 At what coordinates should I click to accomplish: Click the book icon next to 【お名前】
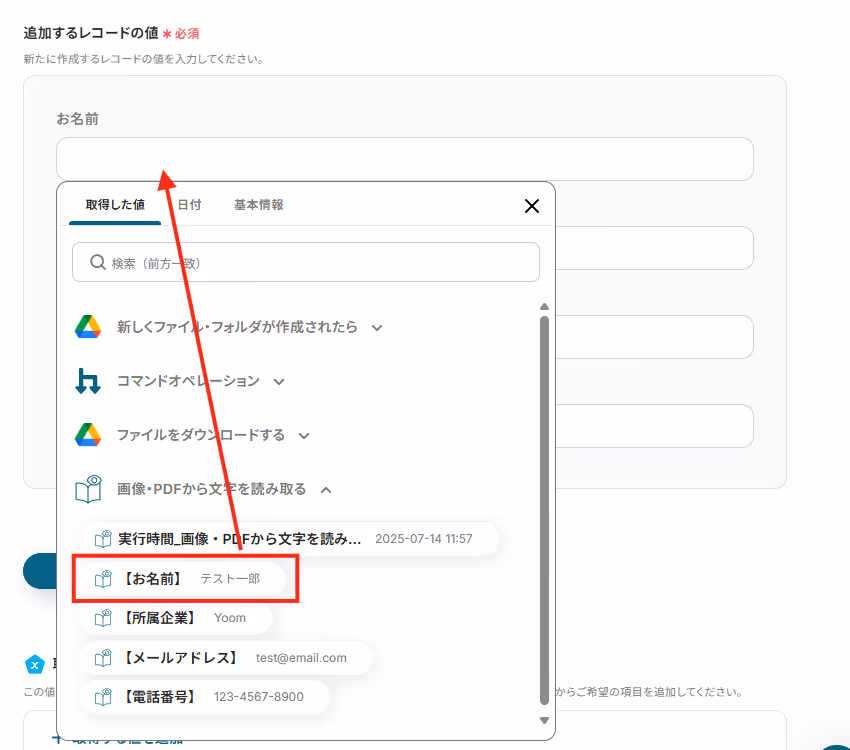tap(103, 579)
